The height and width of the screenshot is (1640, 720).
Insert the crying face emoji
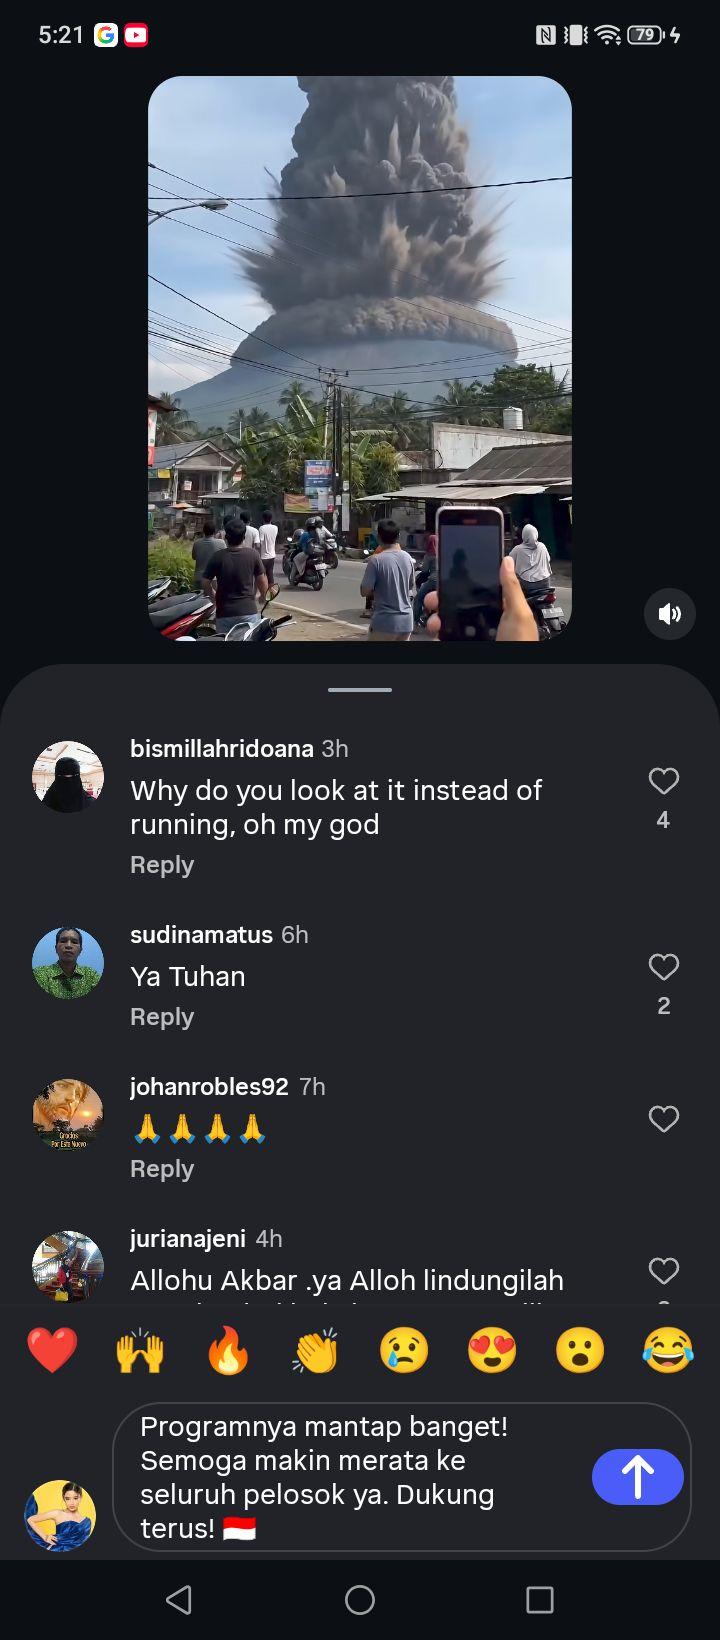click(x=404, y=1350)
